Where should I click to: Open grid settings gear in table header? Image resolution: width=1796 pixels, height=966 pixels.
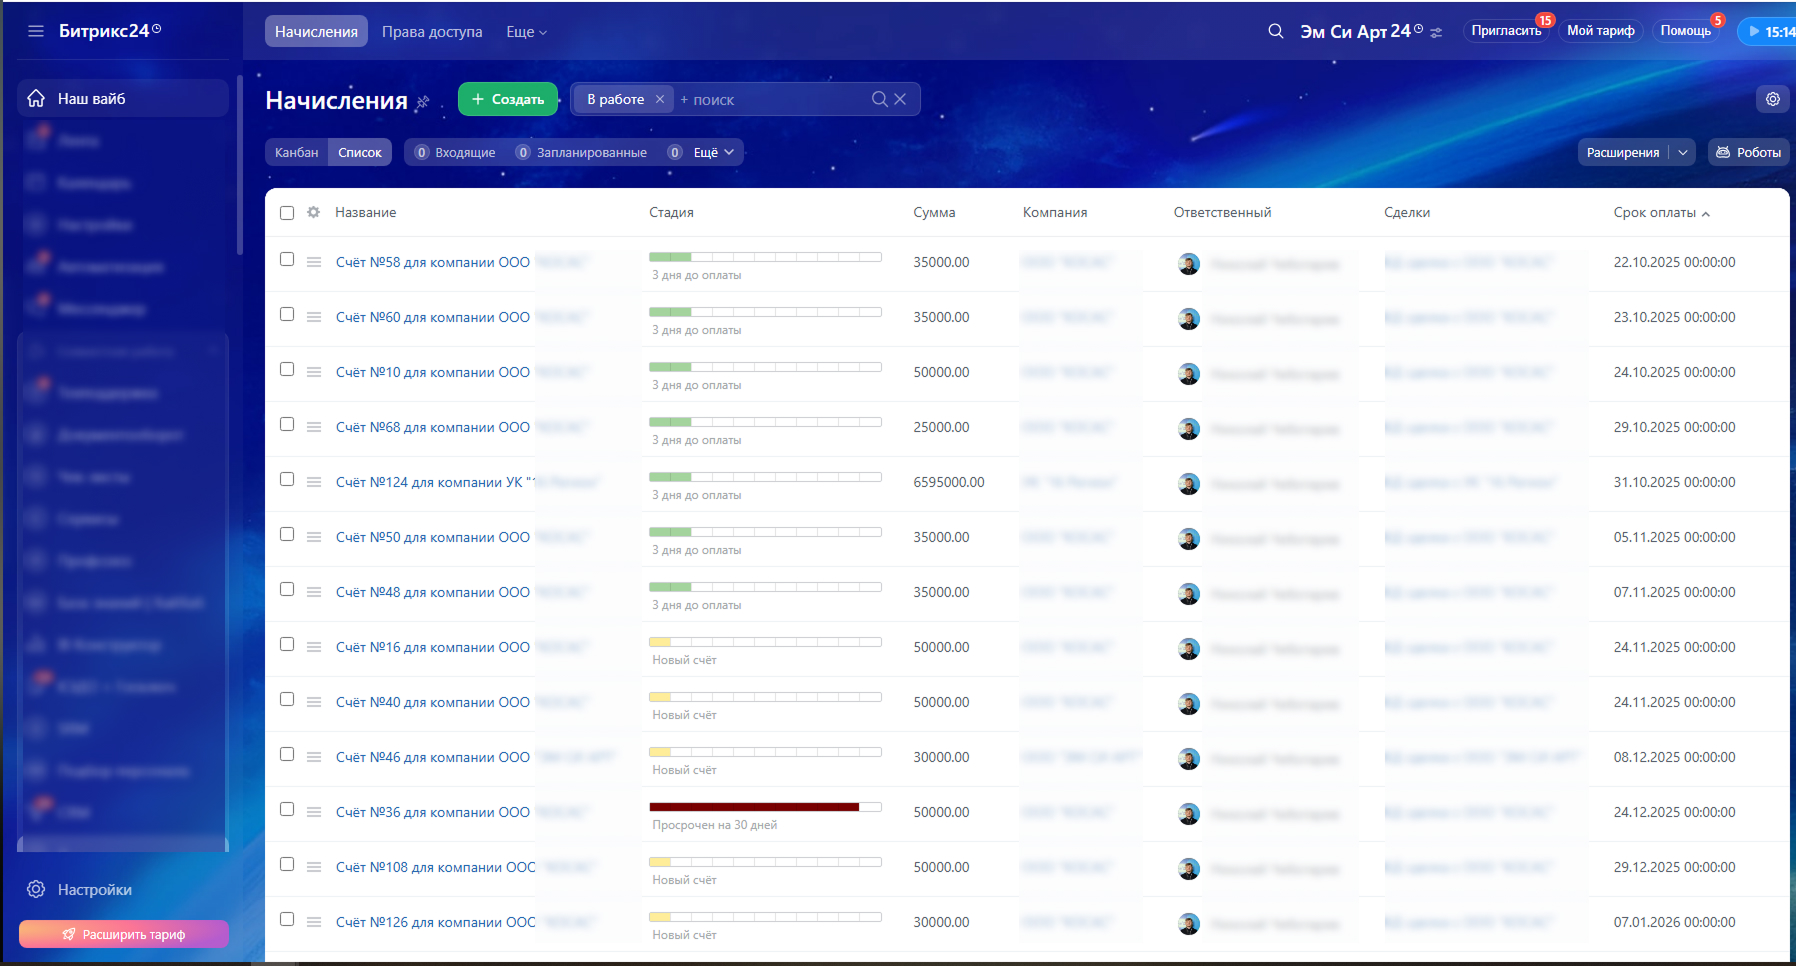pyautogui.click(x=313, y=212)
